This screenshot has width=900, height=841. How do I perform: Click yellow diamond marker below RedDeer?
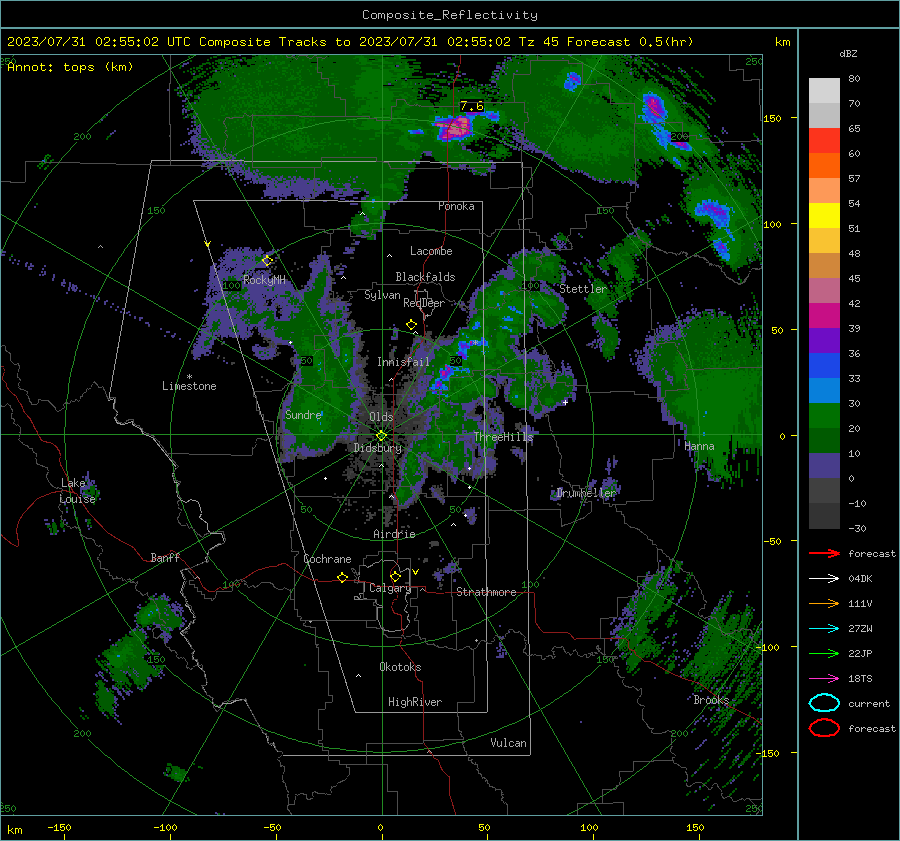(x=412, y=325)
